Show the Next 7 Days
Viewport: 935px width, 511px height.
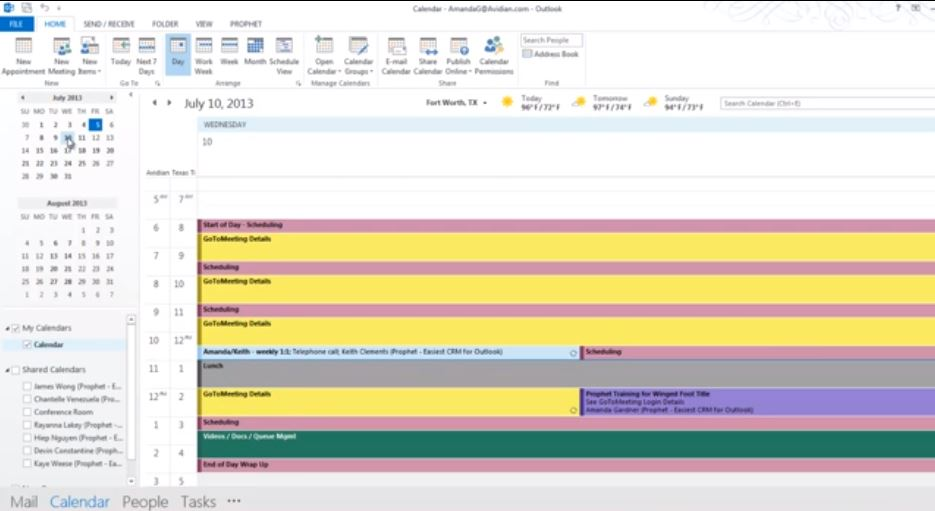146,55
